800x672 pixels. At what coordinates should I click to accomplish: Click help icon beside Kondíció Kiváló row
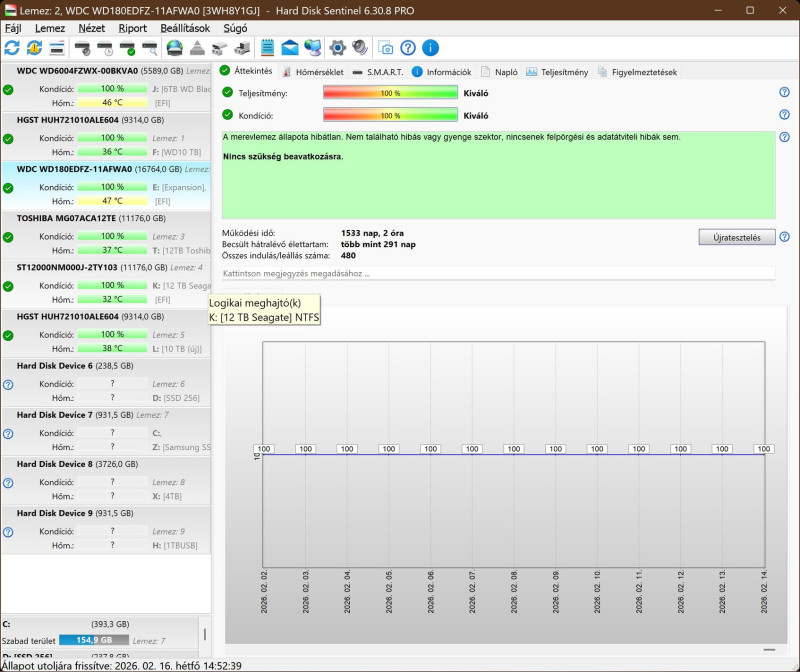coord(784,115)
